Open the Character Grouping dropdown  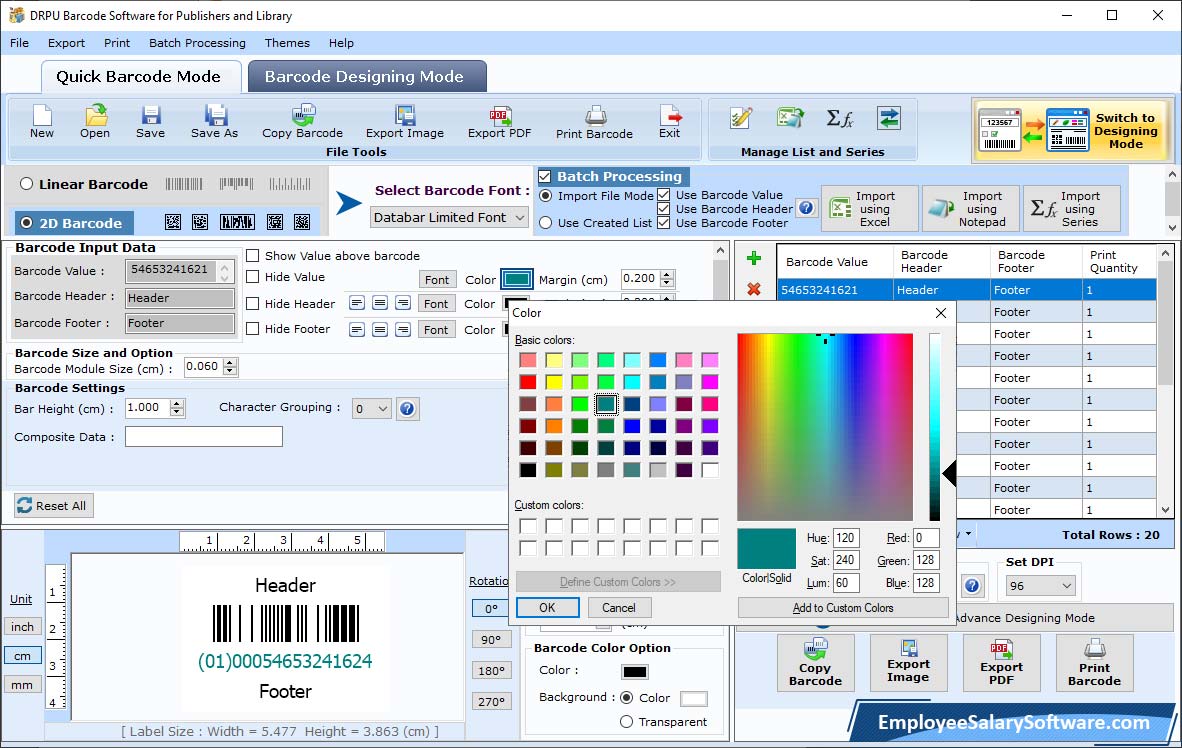point(372,409)
